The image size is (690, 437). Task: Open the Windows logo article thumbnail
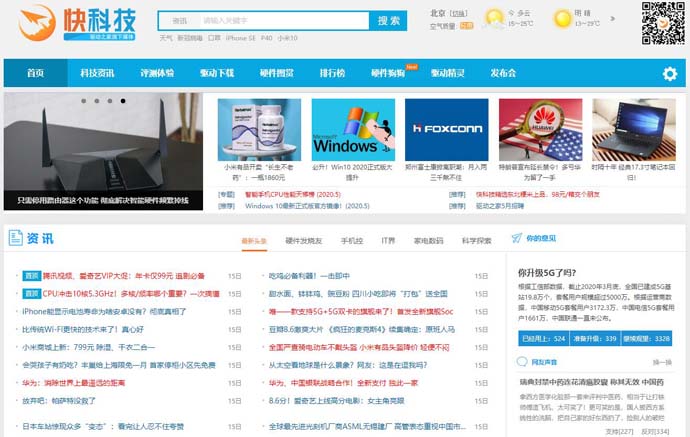(x=353, y=129)
